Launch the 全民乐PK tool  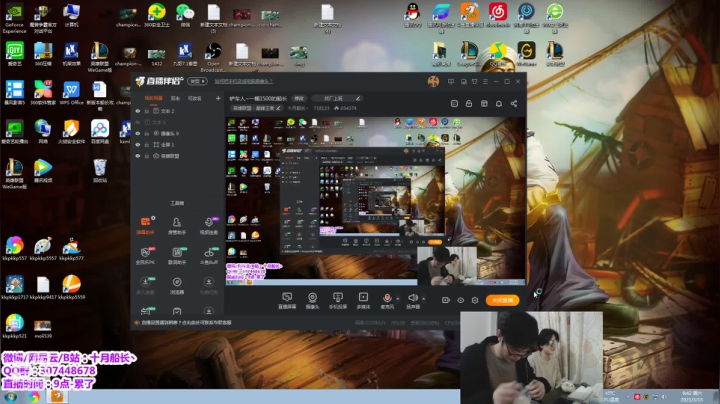tap(145, 255)
